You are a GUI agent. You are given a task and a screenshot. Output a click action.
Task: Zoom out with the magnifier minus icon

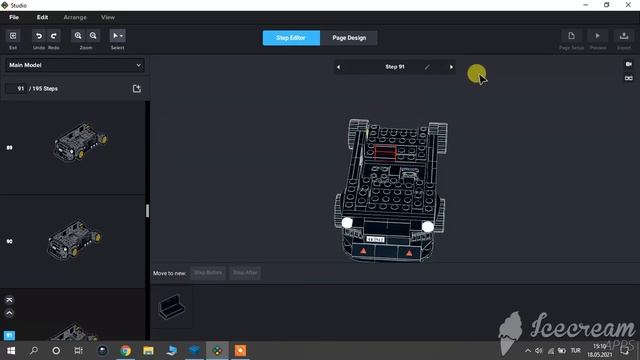93,36
